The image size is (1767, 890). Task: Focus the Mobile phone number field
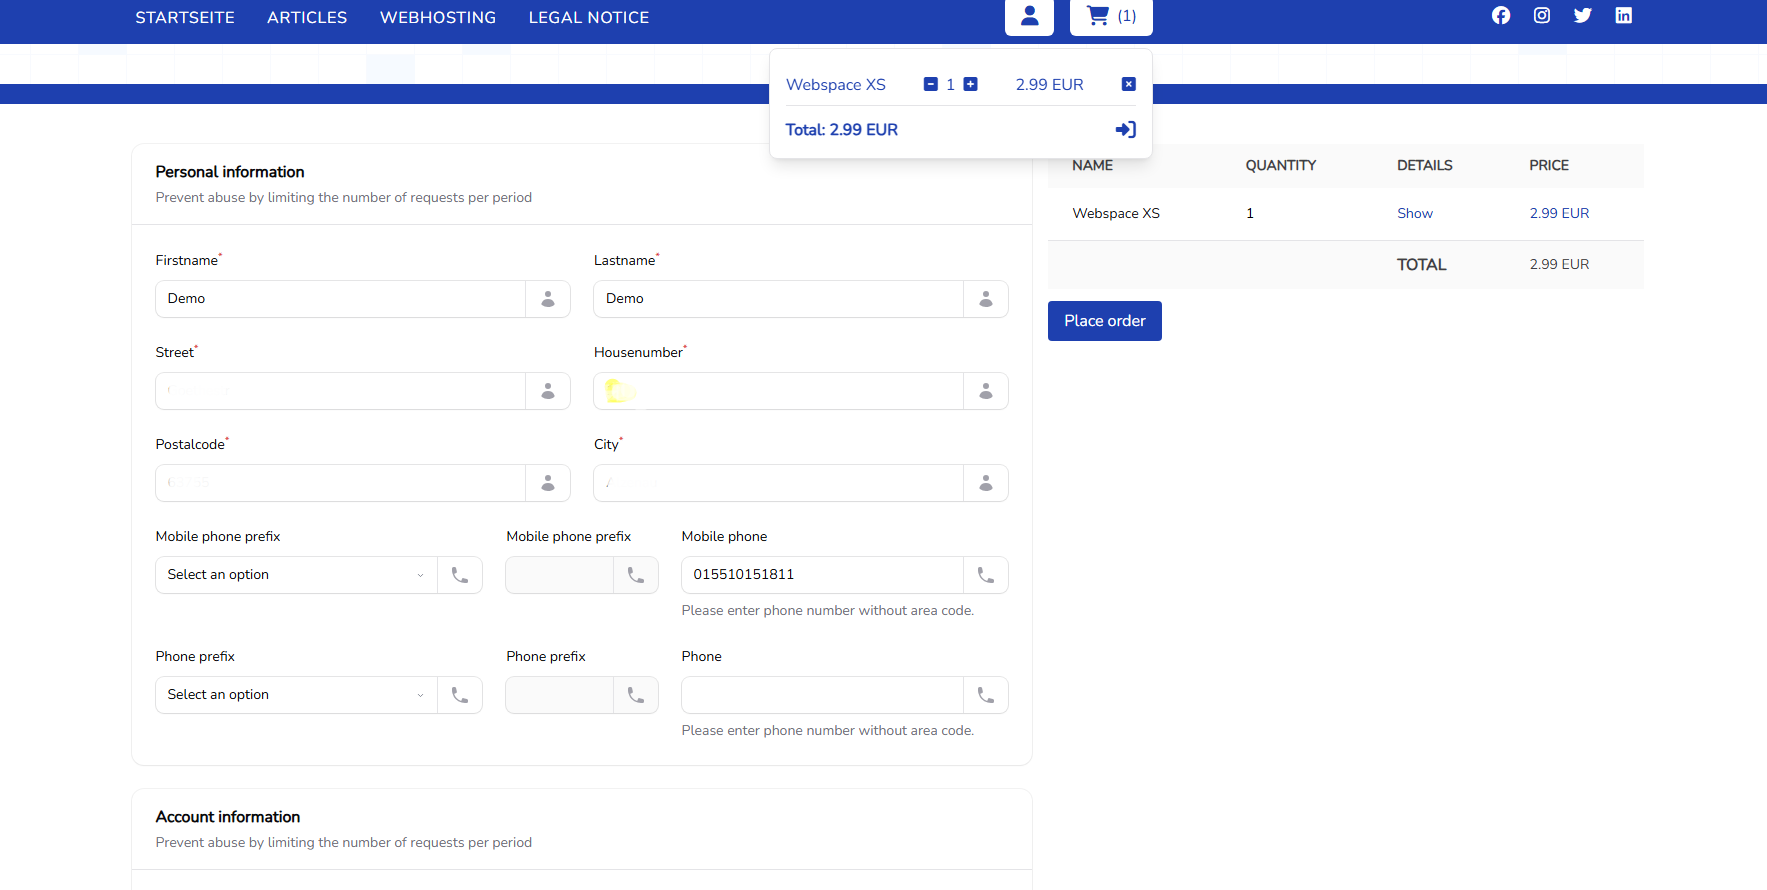(x=821, y=575)
